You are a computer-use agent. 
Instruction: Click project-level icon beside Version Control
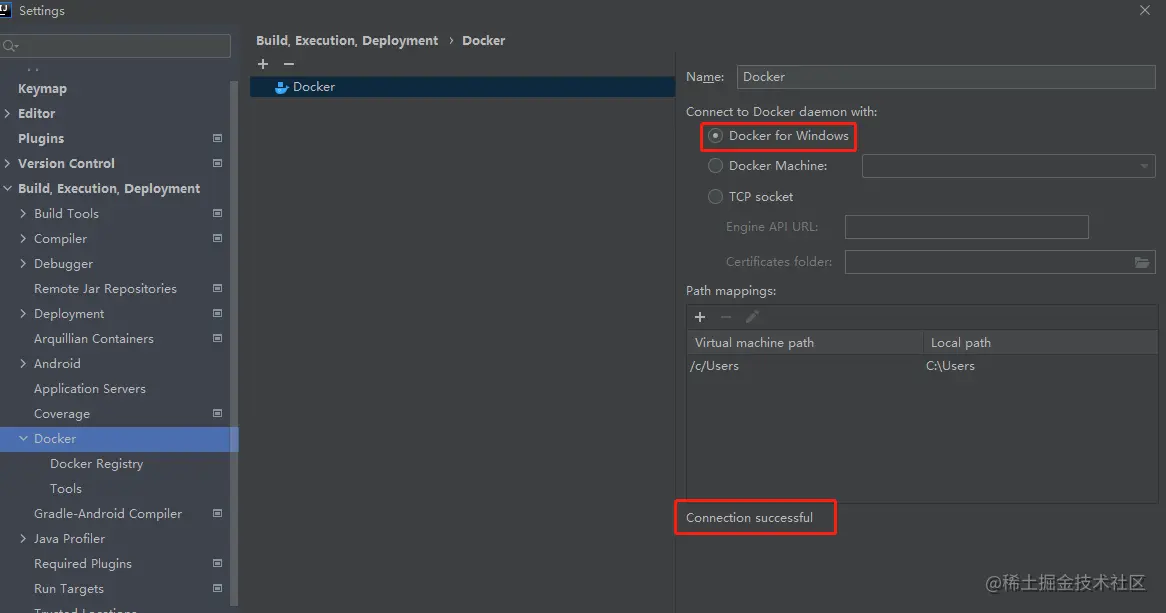[217, 163]
